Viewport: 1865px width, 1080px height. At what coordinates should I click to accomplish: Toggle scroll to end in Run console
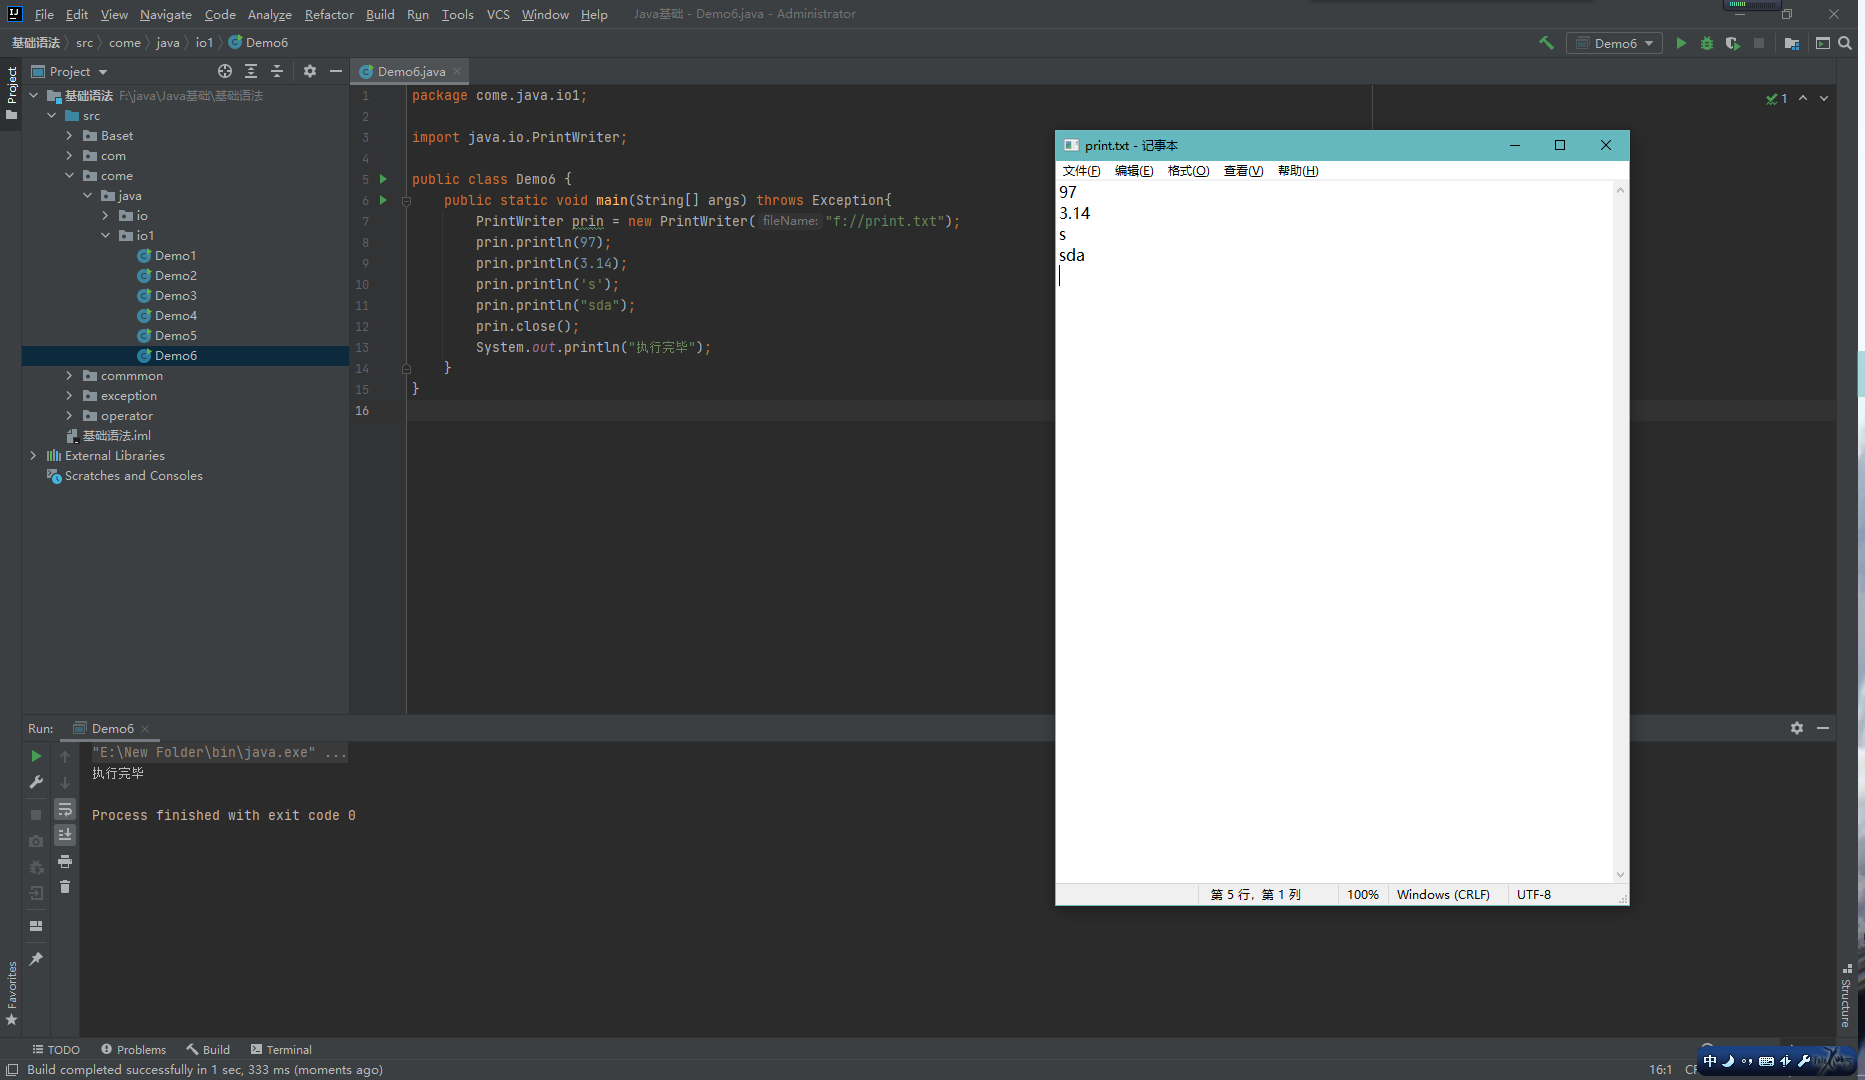(65, 834)
